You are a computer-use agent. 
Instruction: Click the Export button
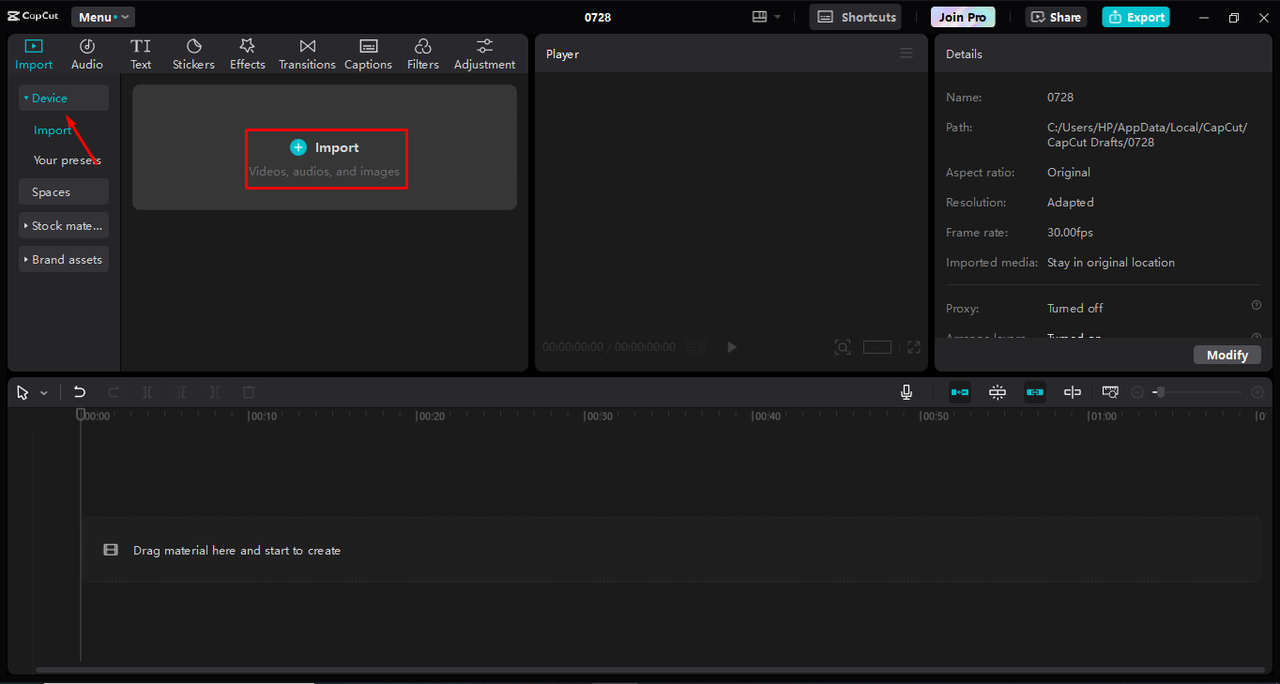tap(1136, 17)
